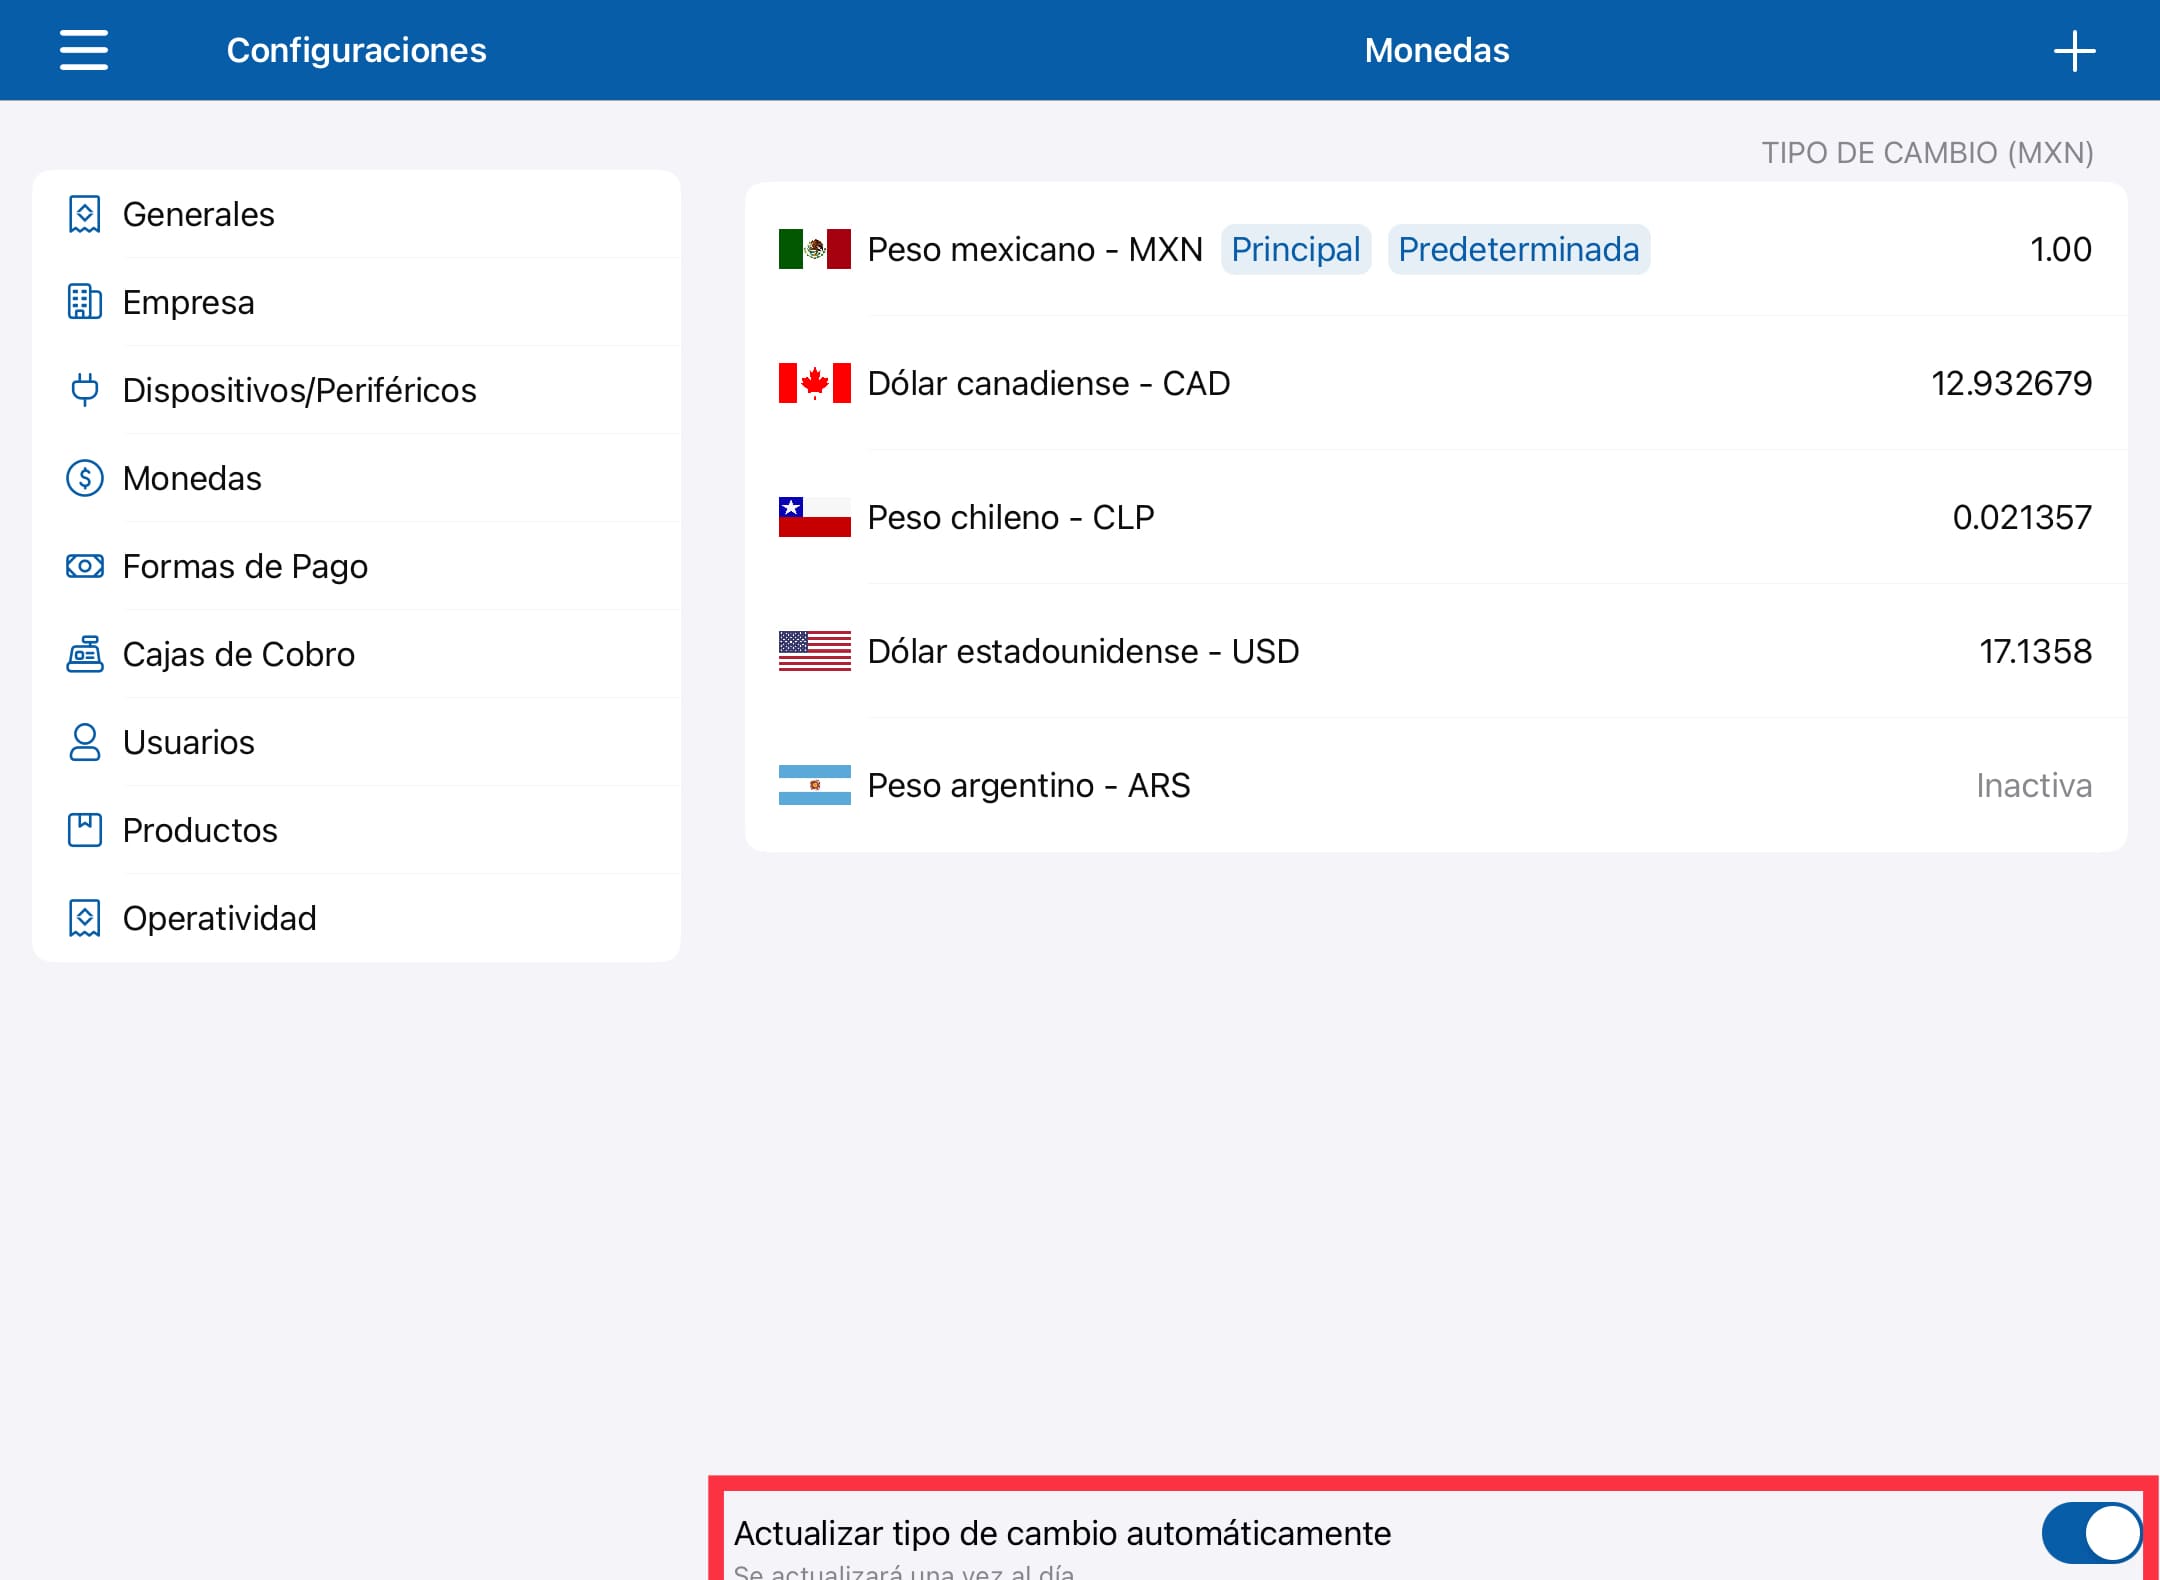Open Operatividad settings section

point(357,918)
